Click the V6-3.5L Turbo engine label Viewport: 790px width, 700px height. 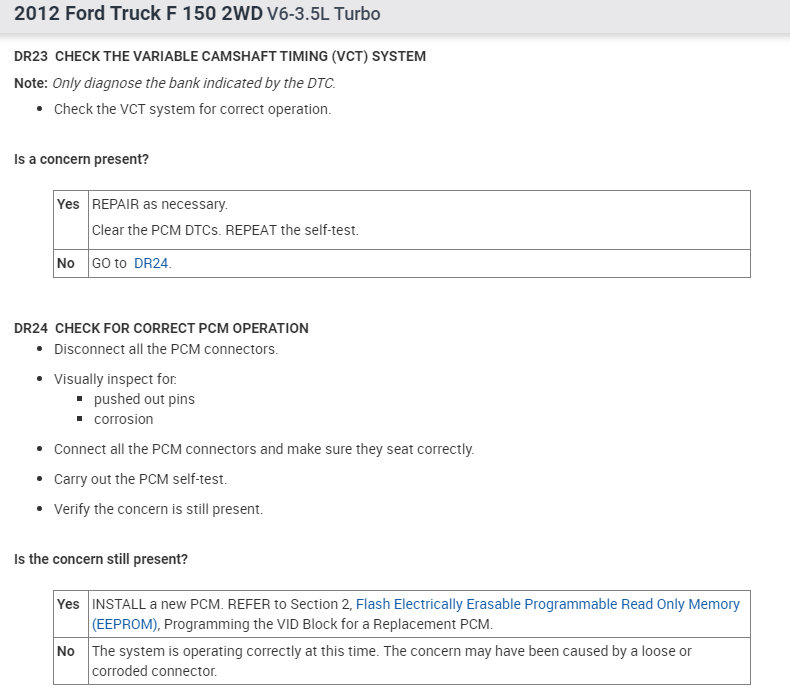point(323,16)
